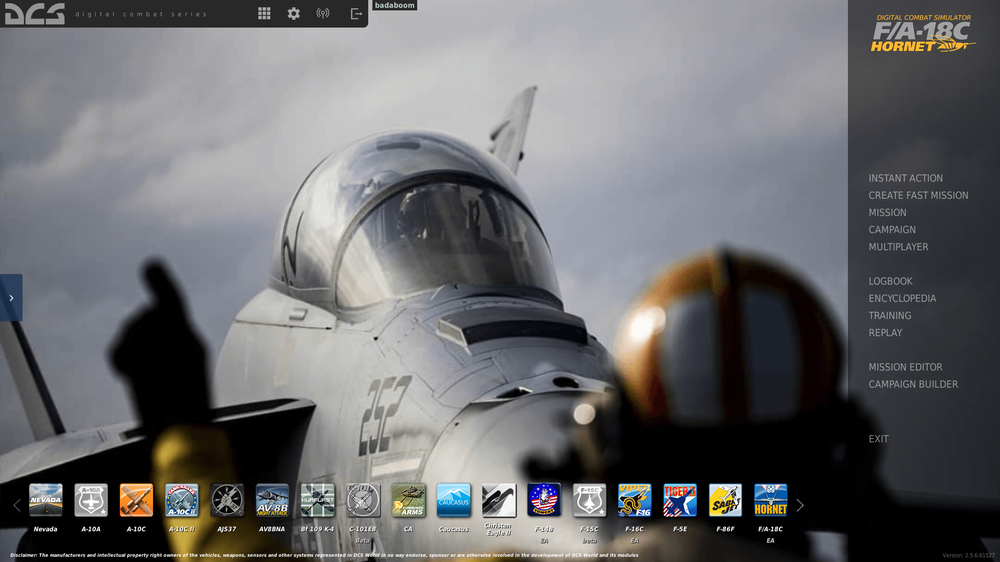Click Exit to quit DCS
The image size is (1000, 562).
tap(878, 439)
